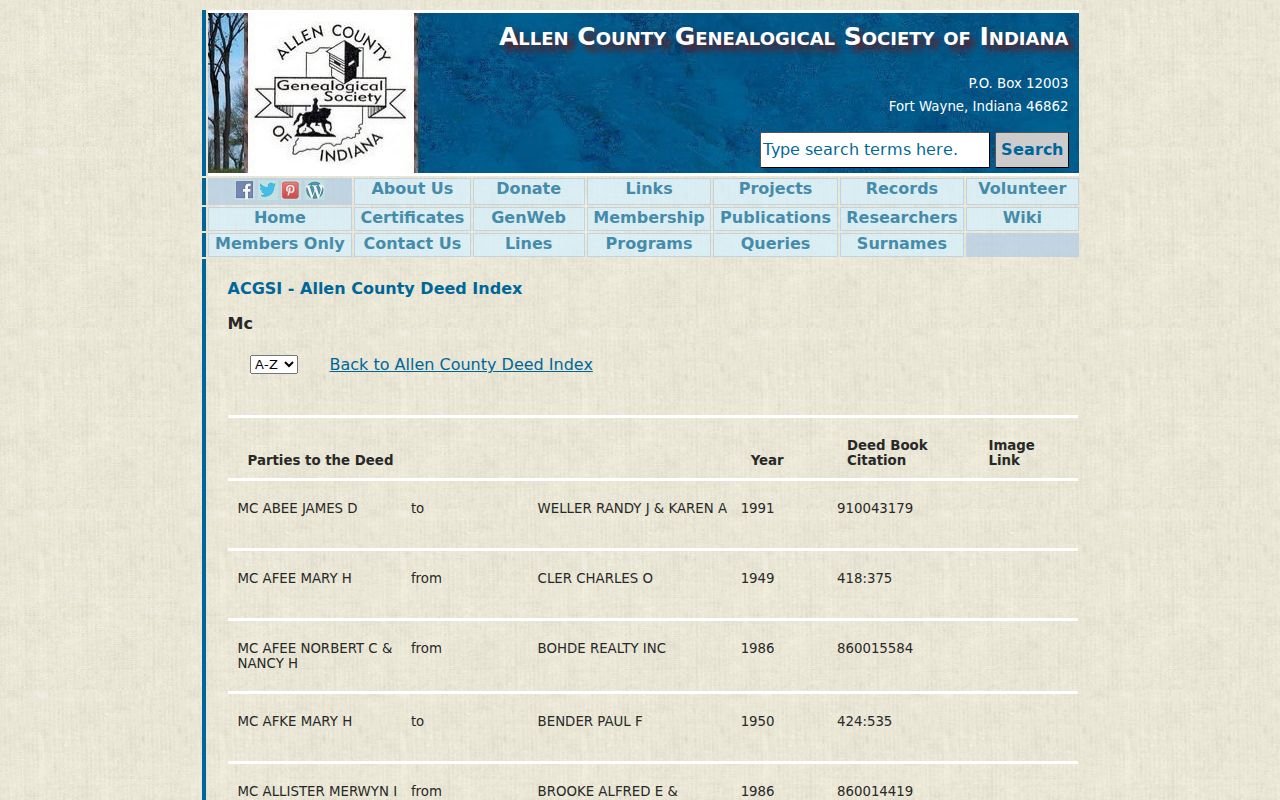This screenshot has height=800, width=1280.
Task: Go to the Home page
Action: pyautogui.click(x=280, y=218)
